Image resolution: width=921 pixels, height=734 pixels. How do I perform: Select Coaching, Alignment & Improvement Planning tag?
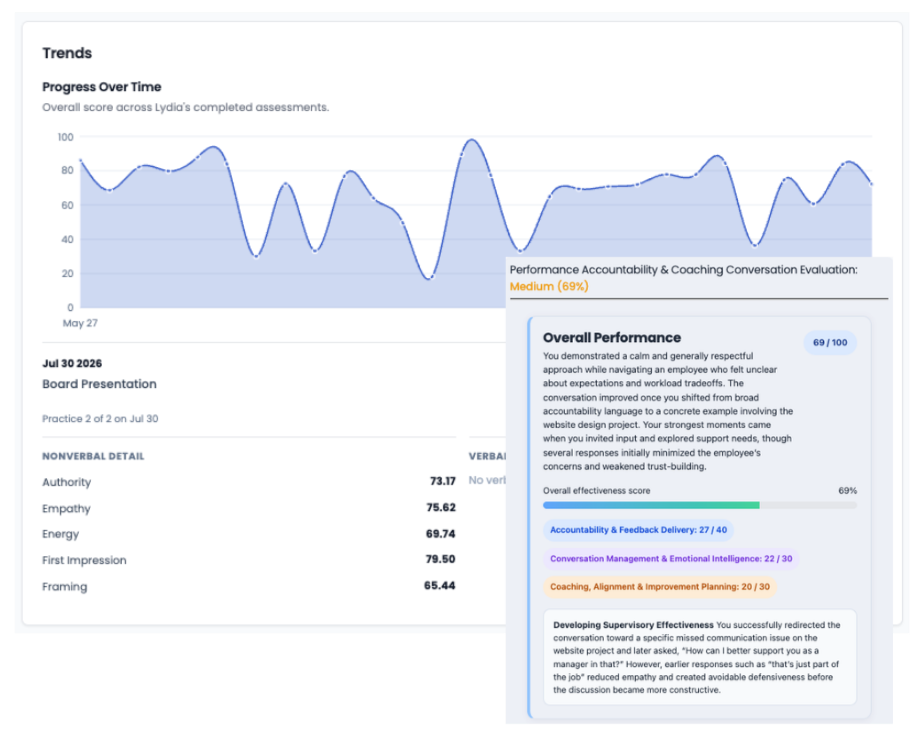click(x=660, y=587)
